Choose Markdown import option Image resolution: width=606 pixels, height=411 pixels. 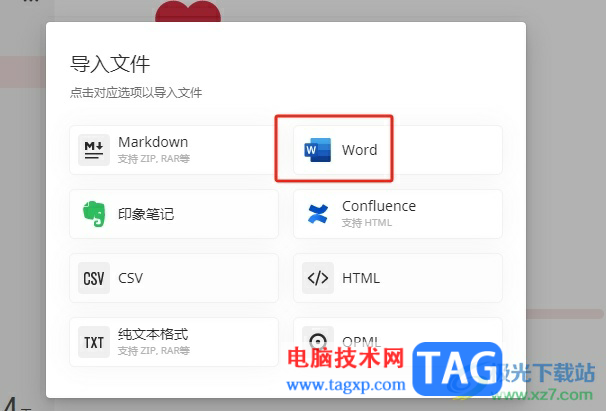click(x=174, y=150)
